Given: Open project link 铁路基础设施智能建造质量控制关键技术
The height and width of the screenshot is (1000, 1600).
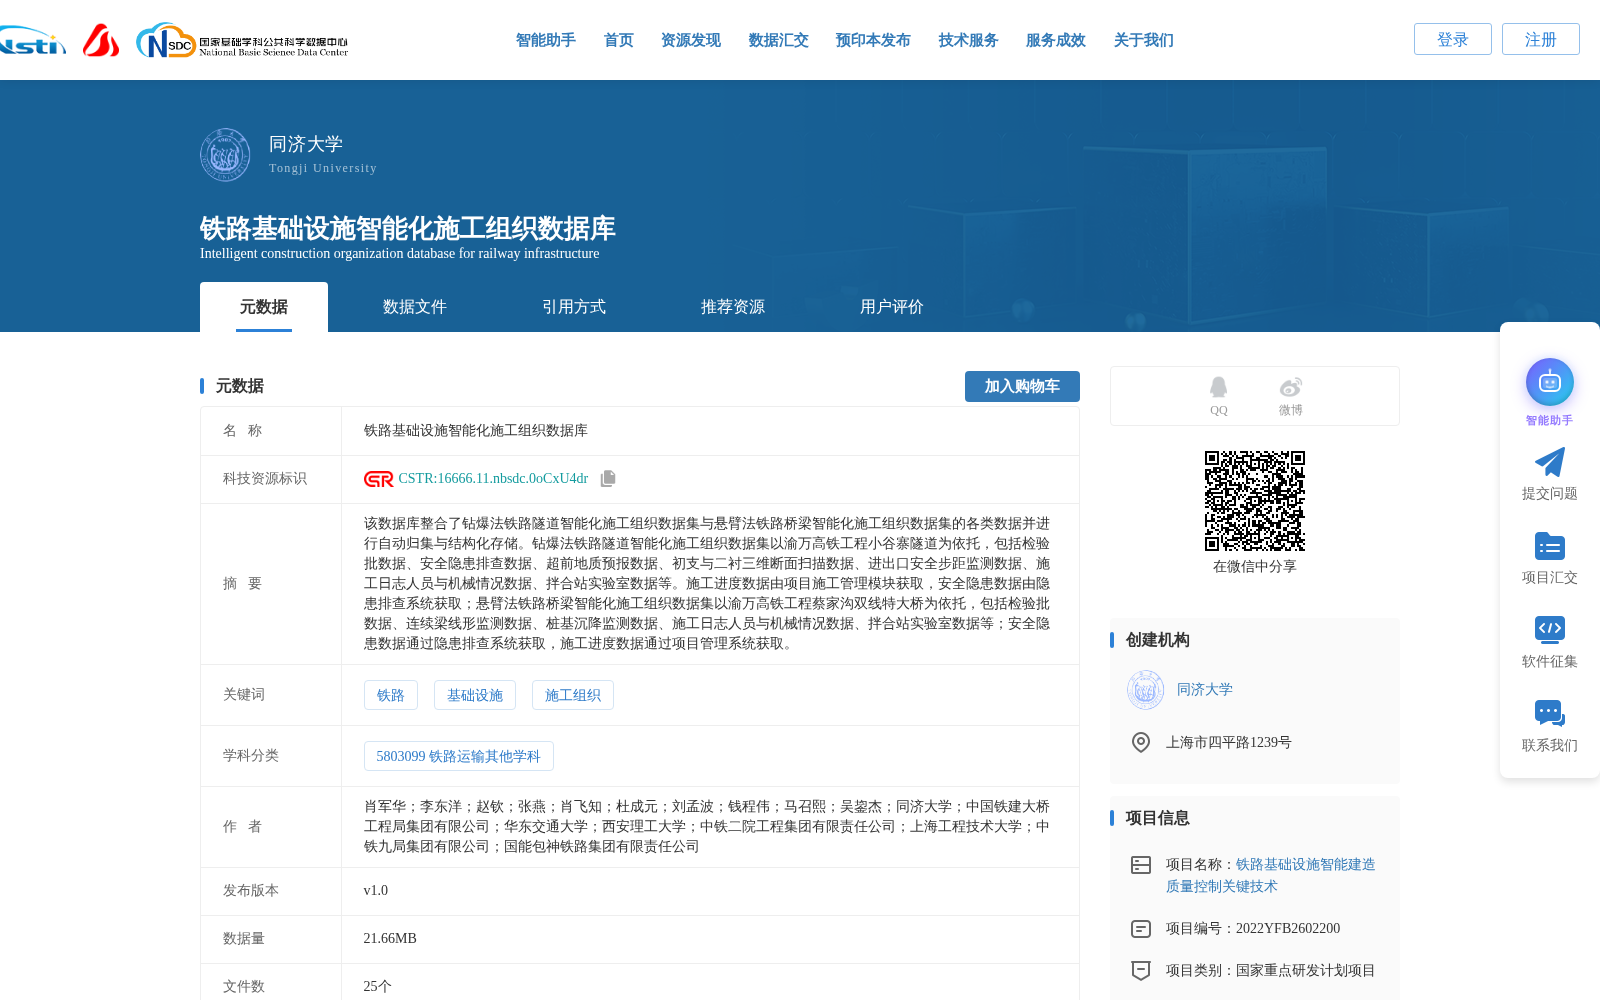Looking at the screenshot, I should click(x=1271, y=875).
